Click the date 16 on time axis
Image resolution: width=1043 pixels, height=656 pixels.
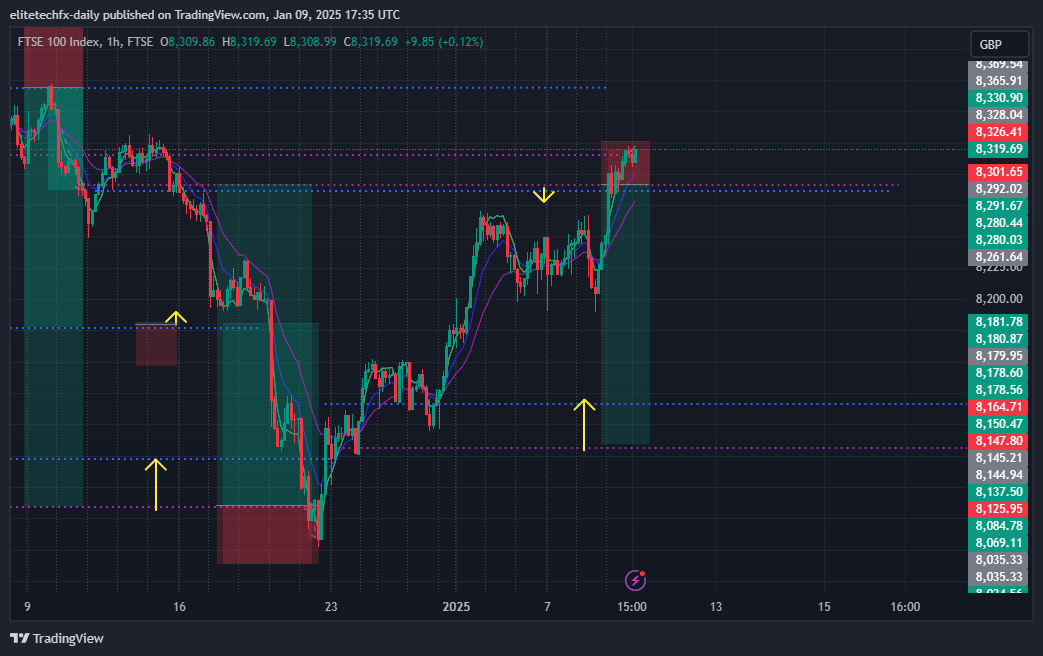179,606
